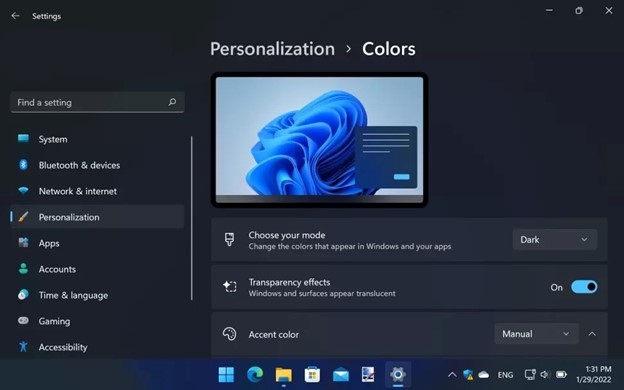Open Microsoft Edge from the taskbar
Viewport: 624px width, 390px height.
coord(255,374)
